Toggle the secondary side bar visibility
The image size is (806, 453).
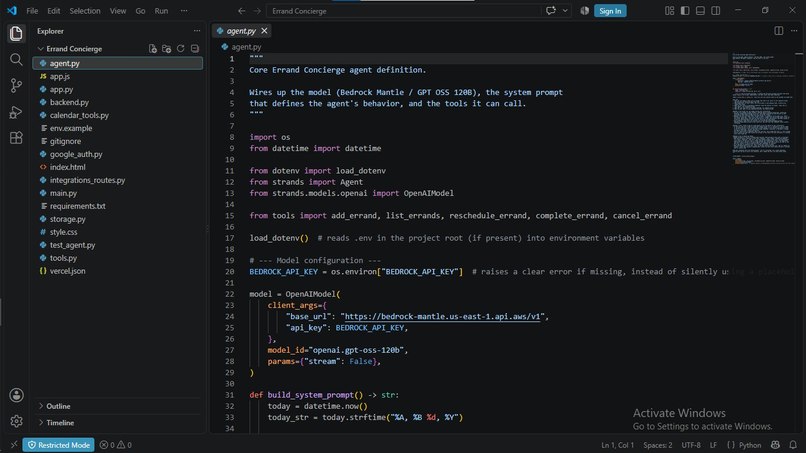[716, 11]
